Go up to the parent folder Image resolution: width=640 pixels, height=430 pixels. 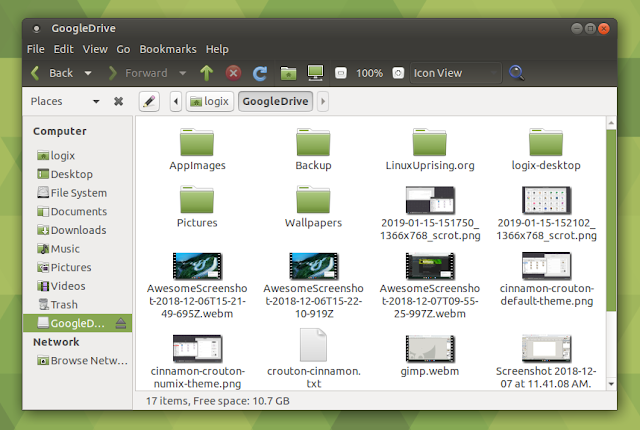pyautogui.click(x=207, y=73)
